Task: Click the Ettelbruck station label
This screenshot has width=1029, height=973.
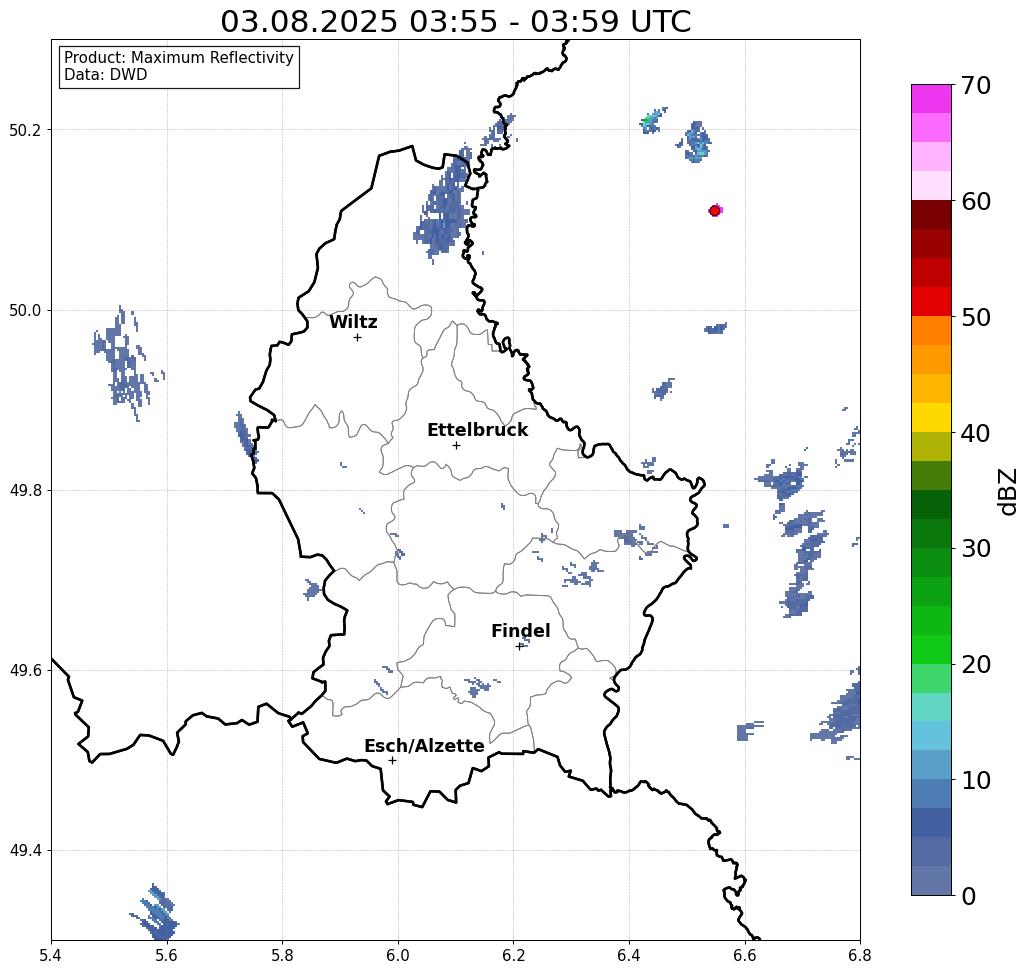Action: (x=477, y=430)
